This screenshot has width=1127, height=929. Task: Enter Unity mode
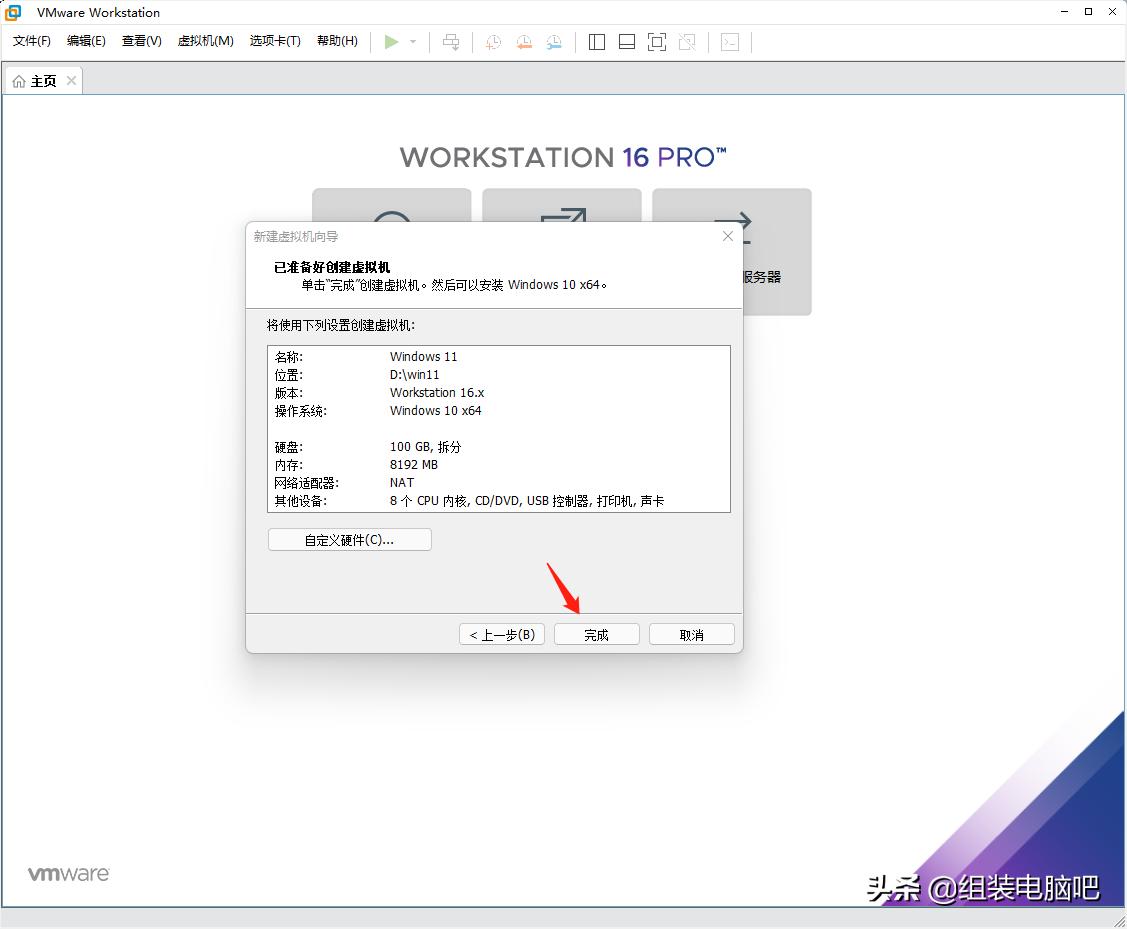(686, 41)
